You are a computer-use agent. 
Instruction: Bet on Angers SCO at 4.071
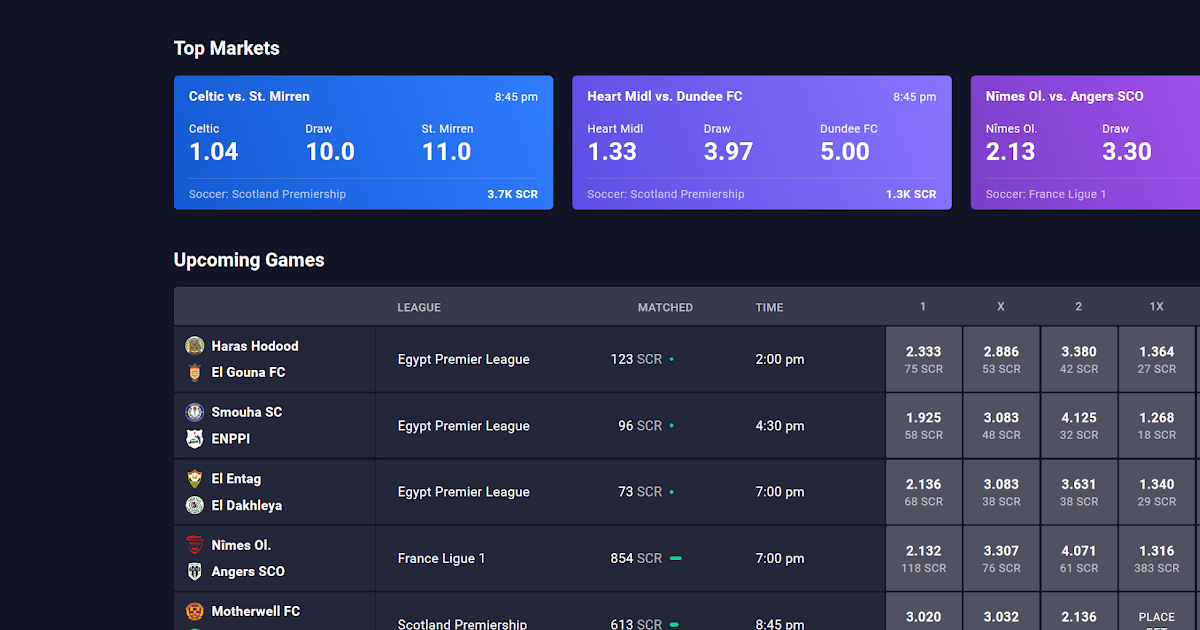(1079, 558)
